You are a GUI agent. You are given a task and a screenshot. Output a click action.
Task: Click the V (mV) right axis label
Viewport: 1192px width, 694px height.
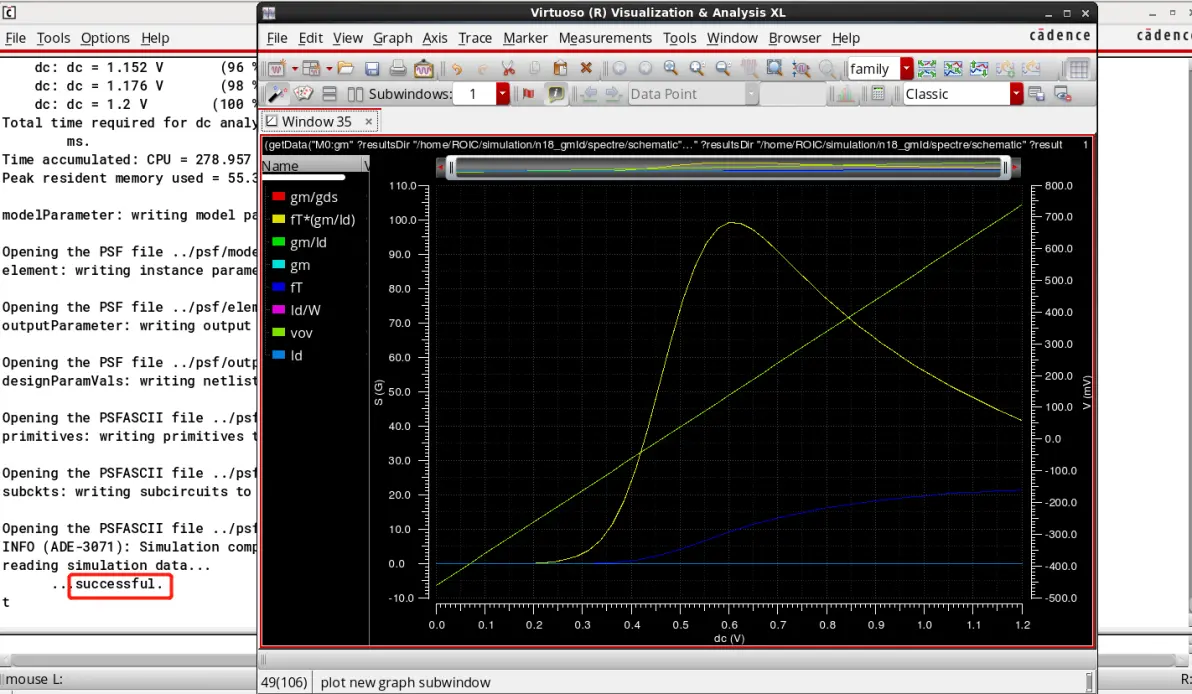[1086, 392]
